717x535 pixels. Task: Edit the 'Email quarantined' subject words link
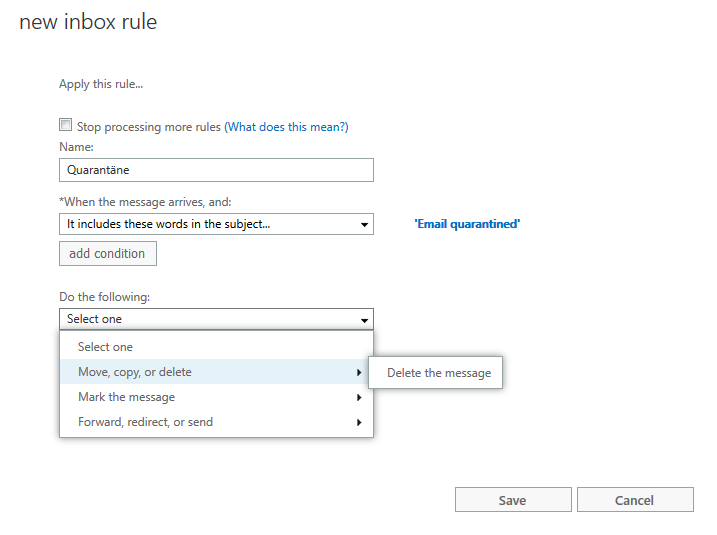point(467,224)
